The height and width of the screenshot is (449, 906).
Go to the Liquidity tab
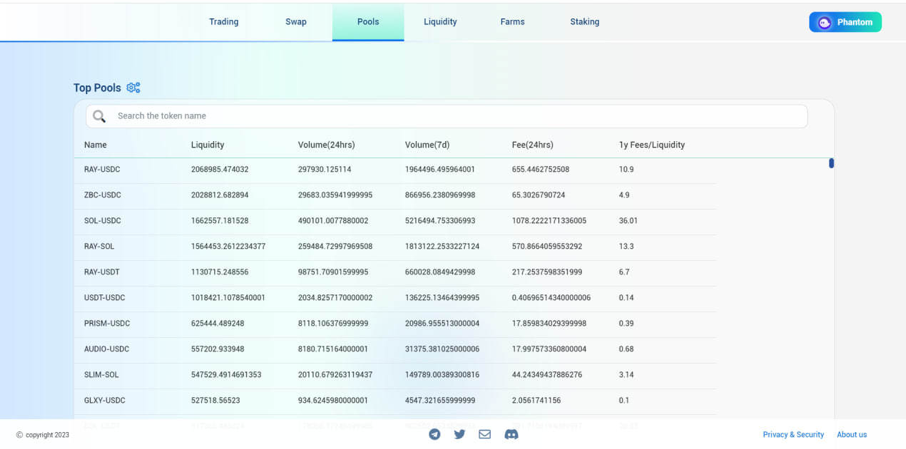point(440,22)
